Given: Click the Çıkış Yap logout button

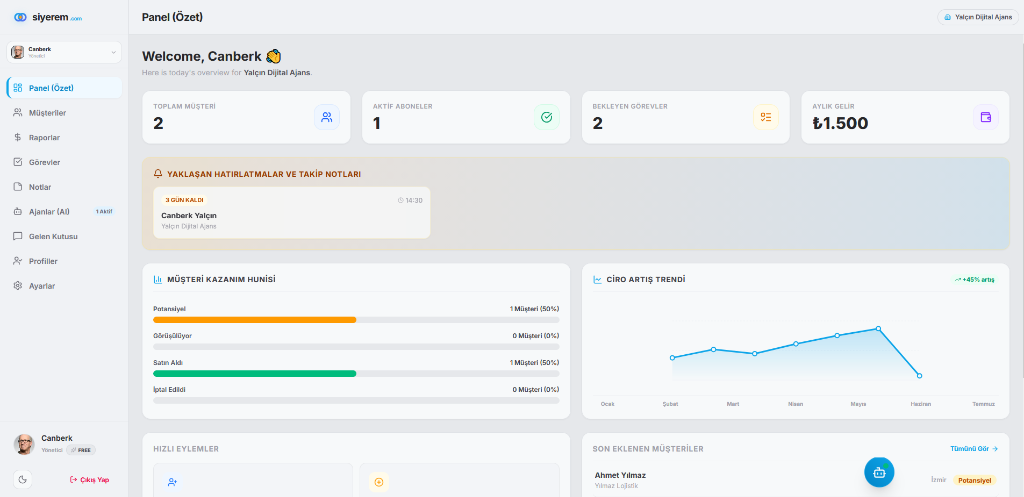Looking at the screenshot, I should [x=89, y=479].
